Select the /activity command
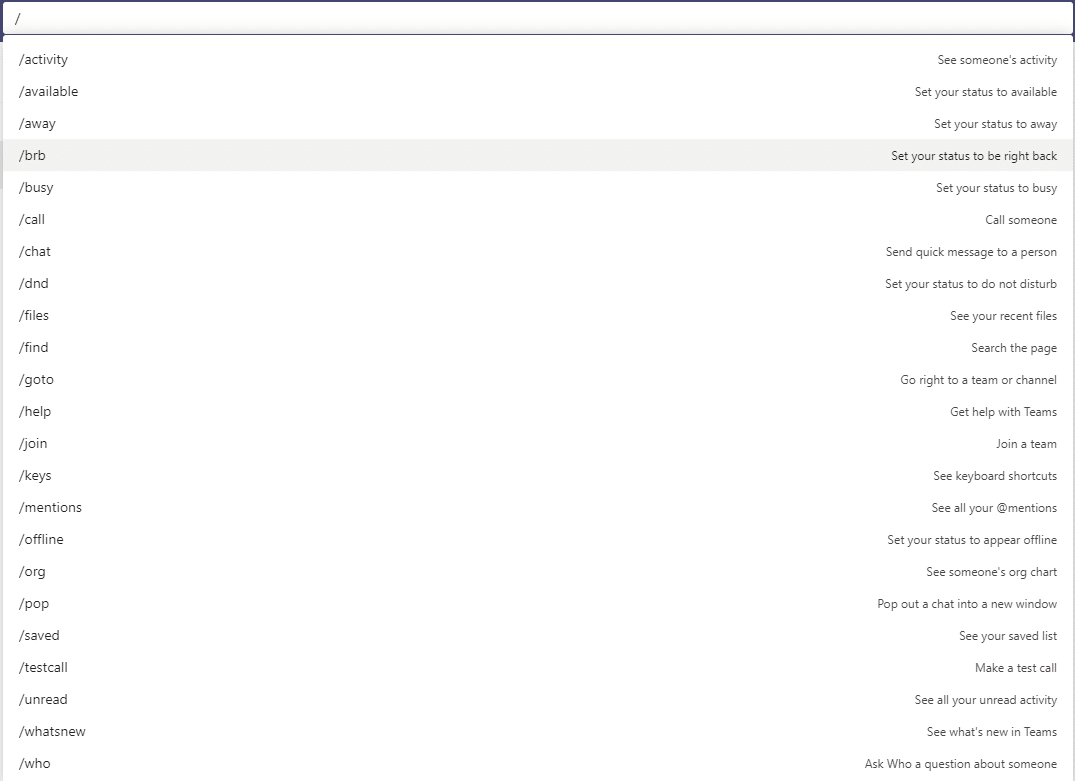This screenshot has height=781, width=1075. 44,60
